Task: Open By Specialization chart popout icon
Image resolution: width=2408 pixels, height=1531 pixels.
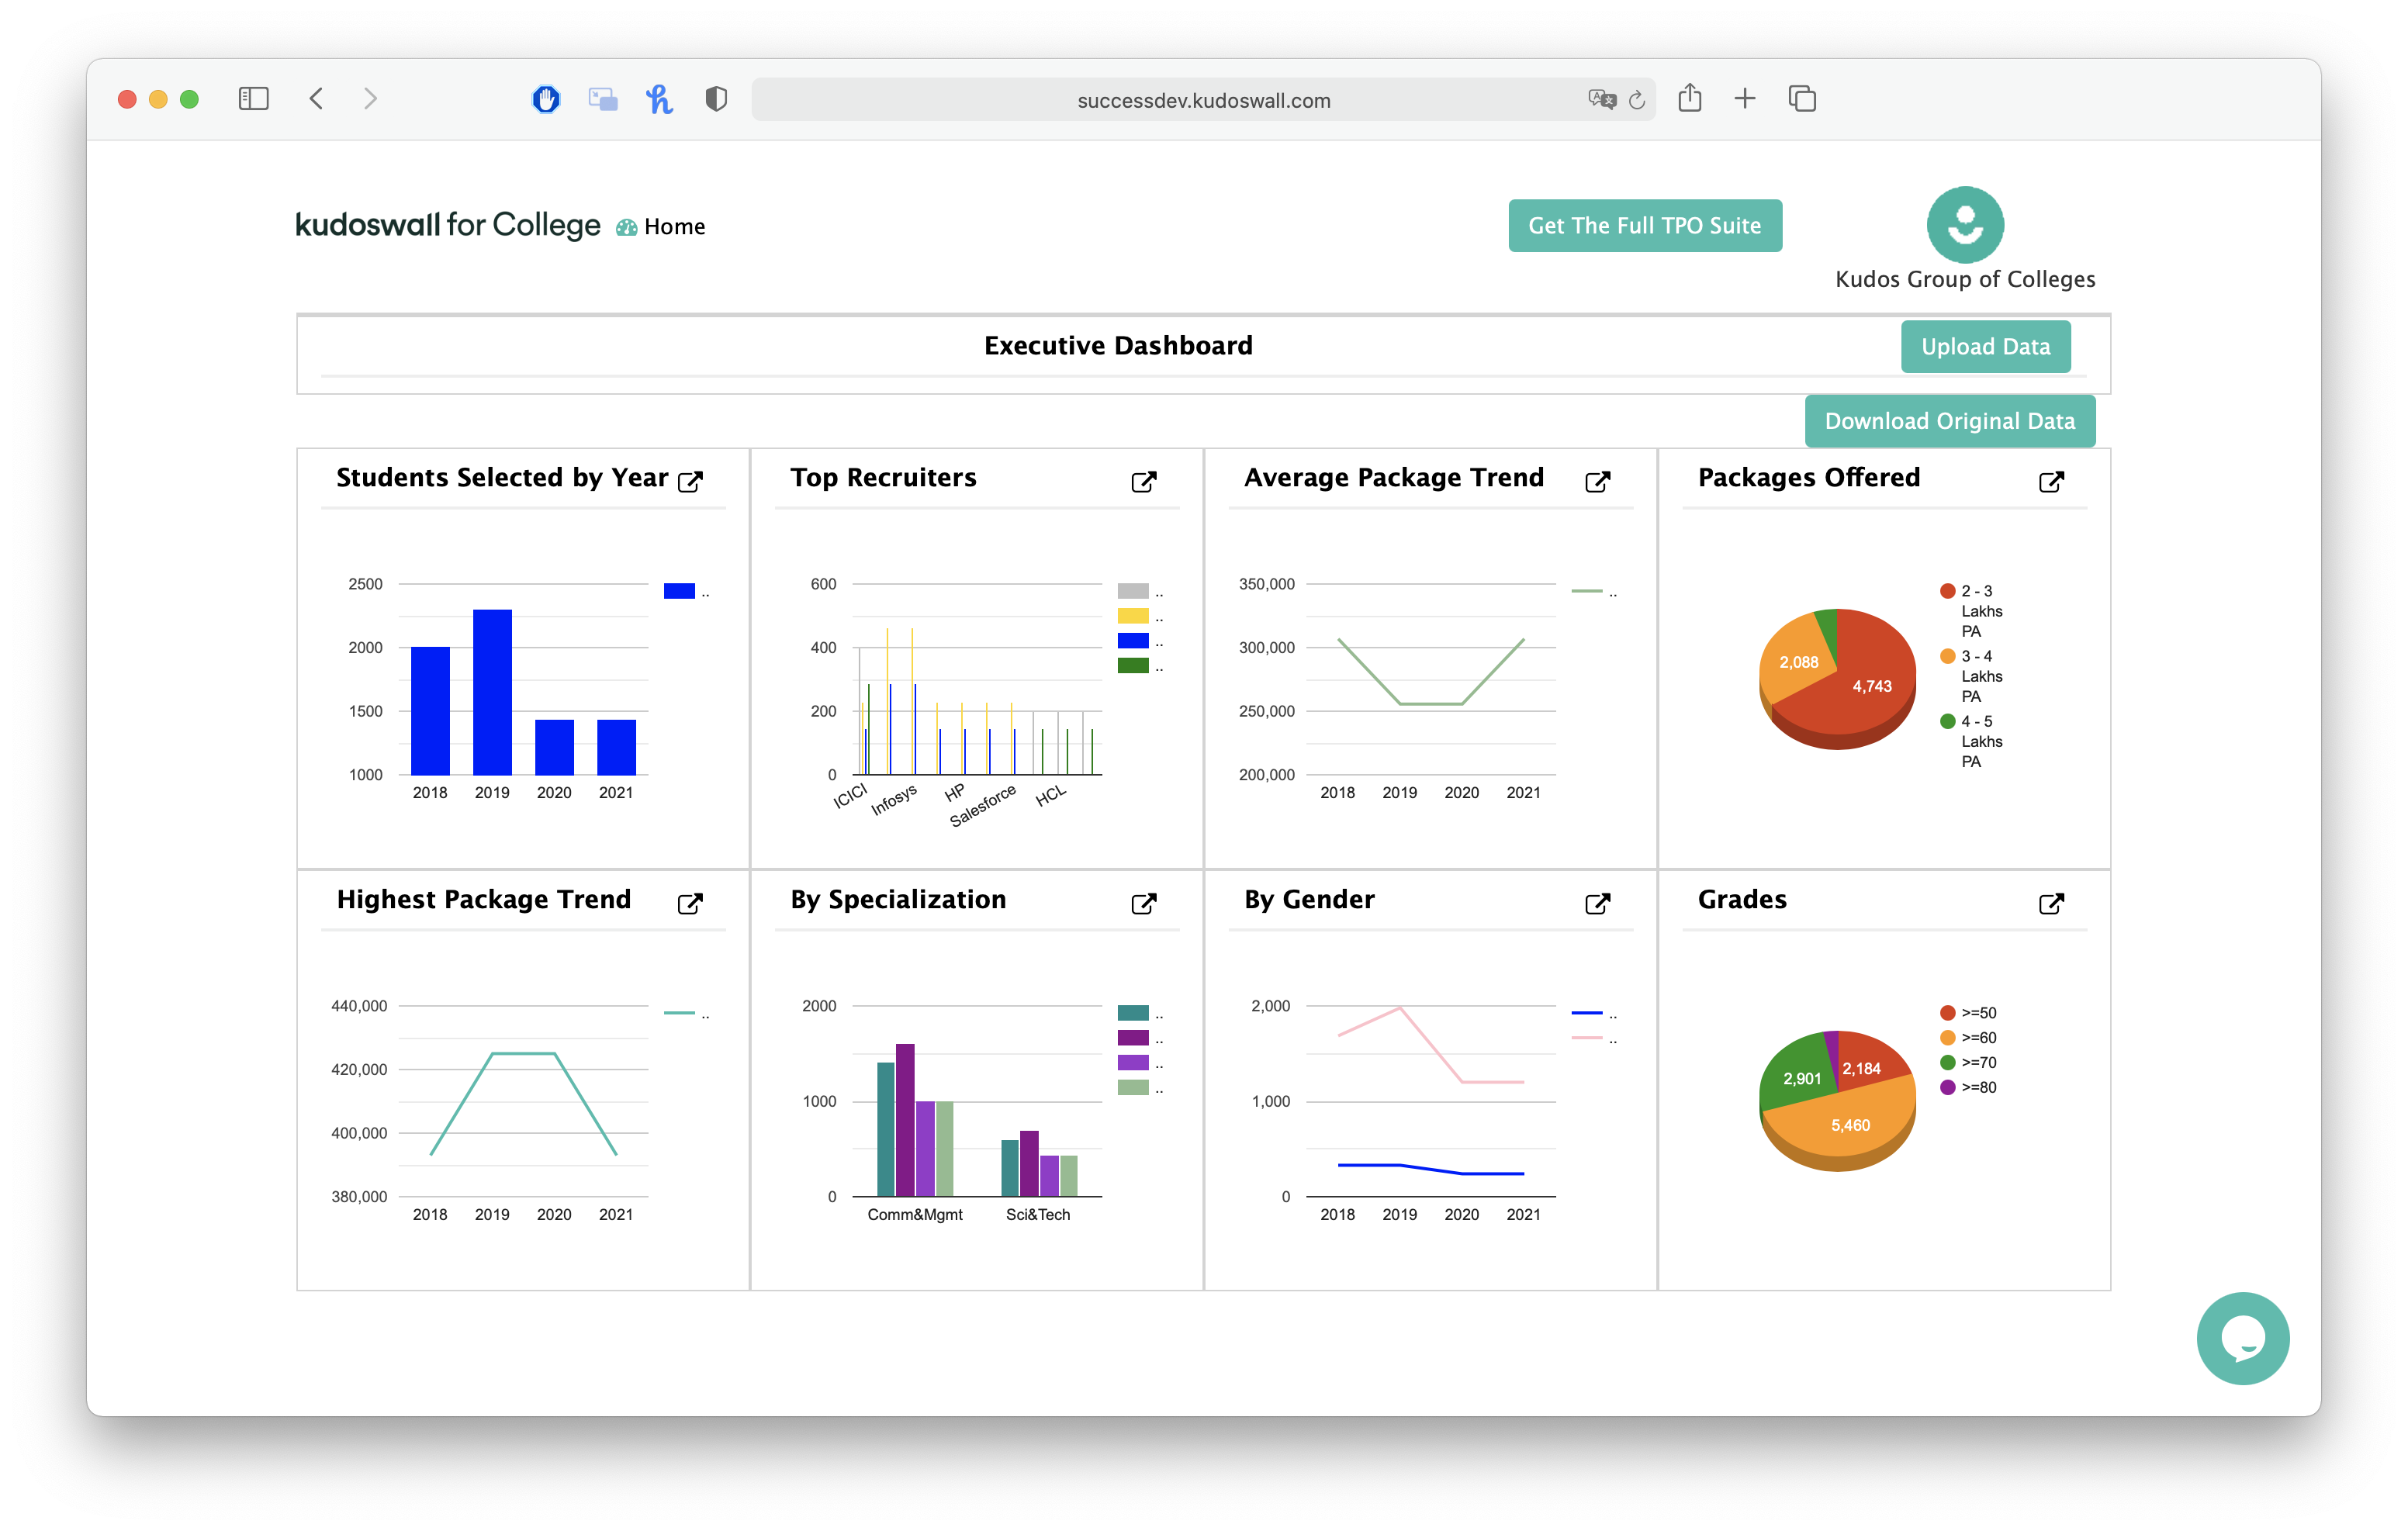Action: (x=1143, y=903)
